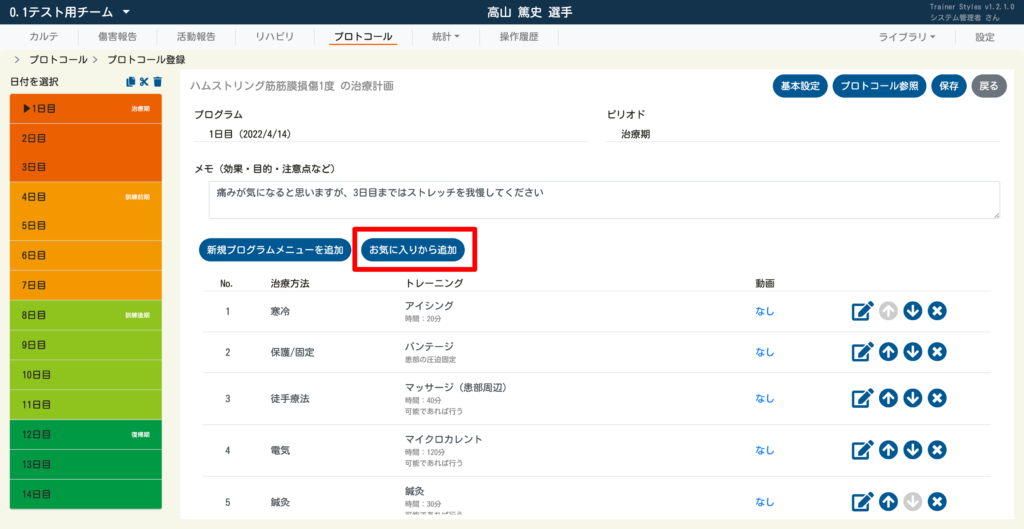Click なし video link in マイクロカレント row

point(764,450)
